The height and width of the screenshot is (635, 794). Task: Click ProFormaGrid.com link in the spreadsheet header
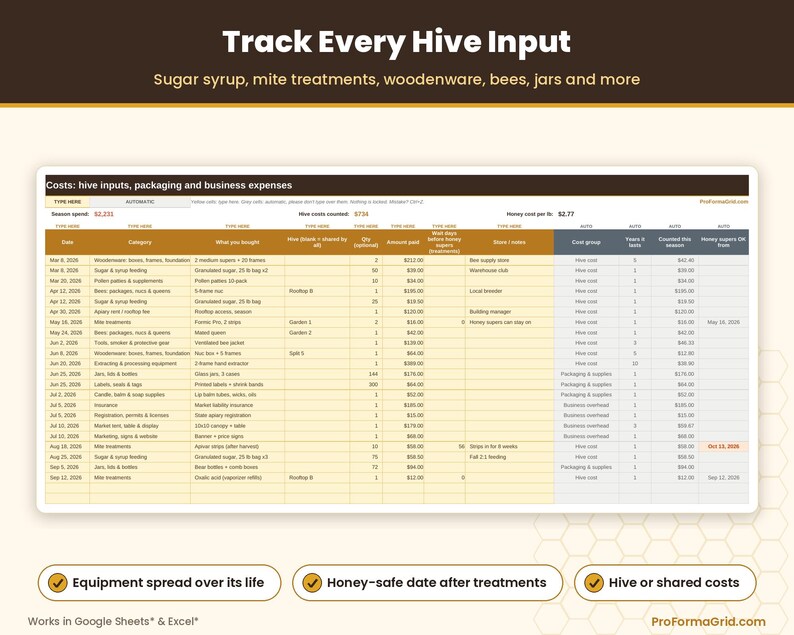click(724, 202)
